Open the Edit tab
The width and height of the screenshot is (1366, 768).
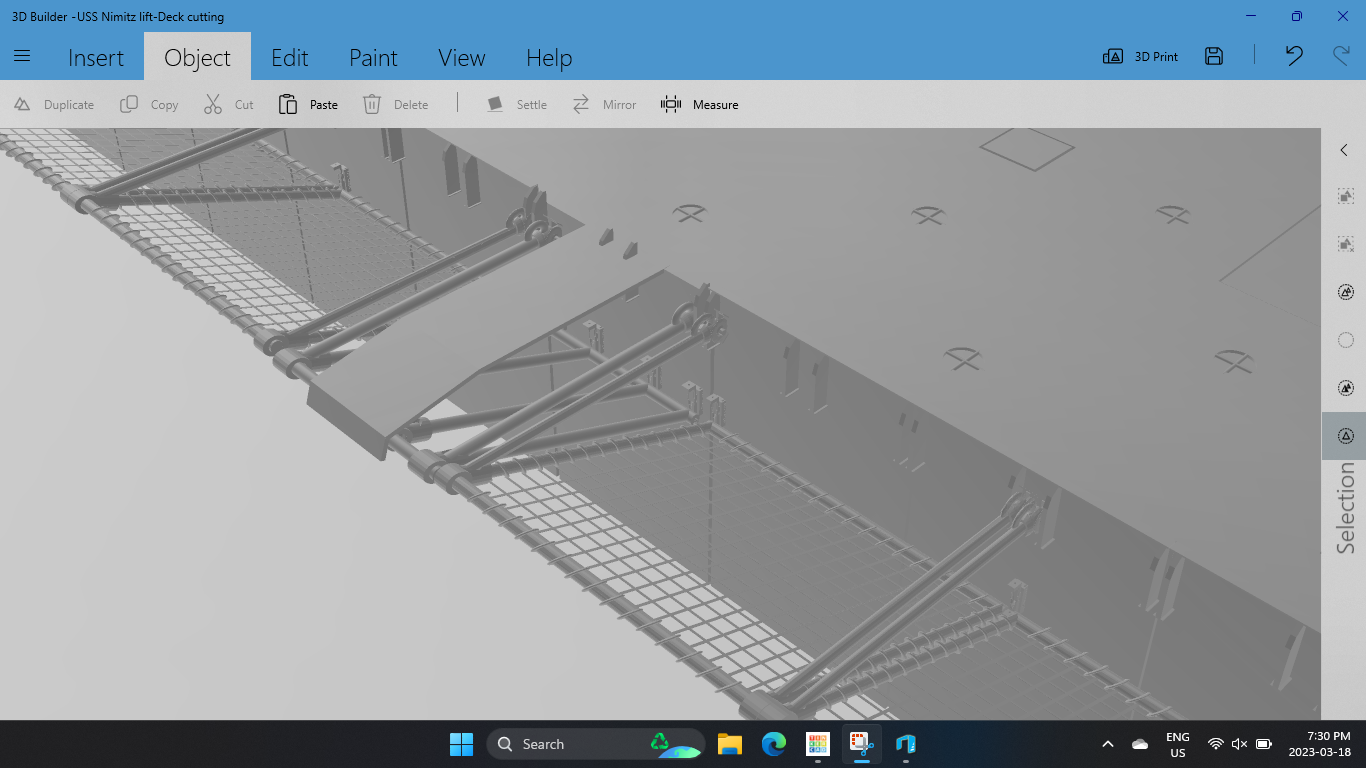290,58
